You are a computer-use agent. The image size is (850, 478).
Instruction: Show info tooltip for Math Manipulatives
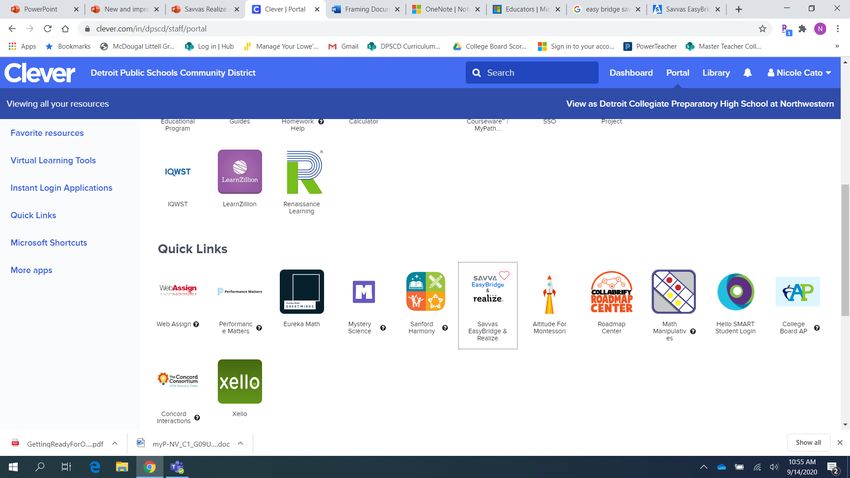click(x=693, y=331)
